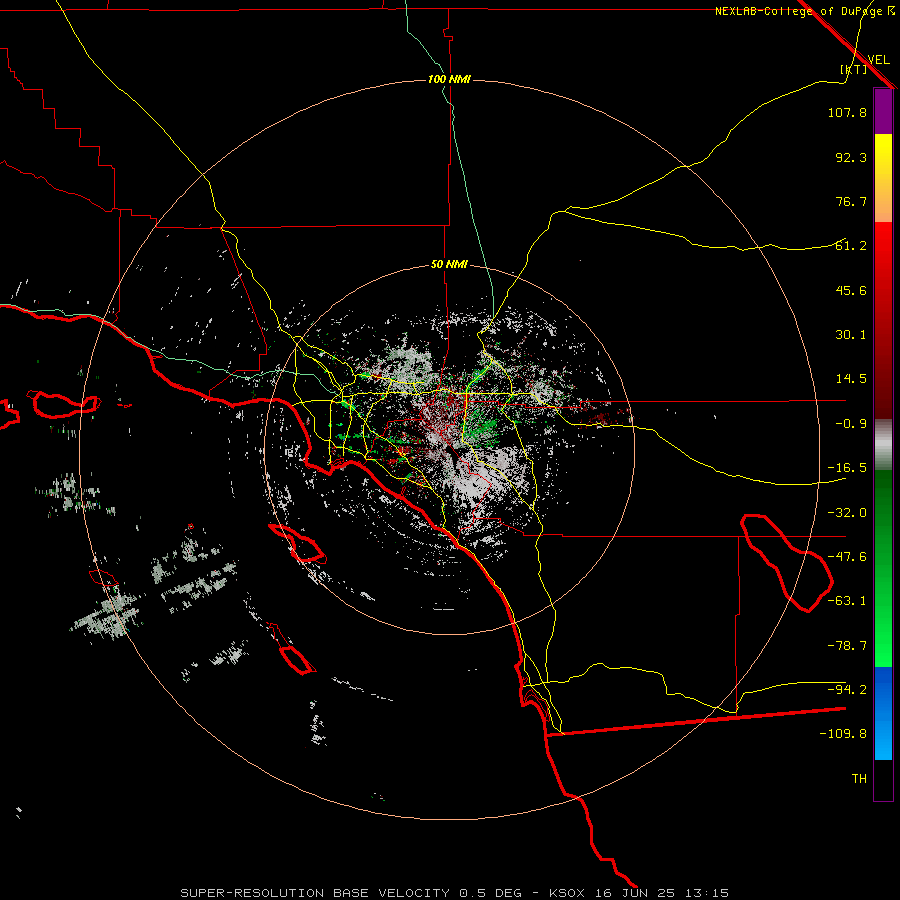900x900 pixels.
Task: Click the -0.9 legend value
Action: [x=851, y=424]
